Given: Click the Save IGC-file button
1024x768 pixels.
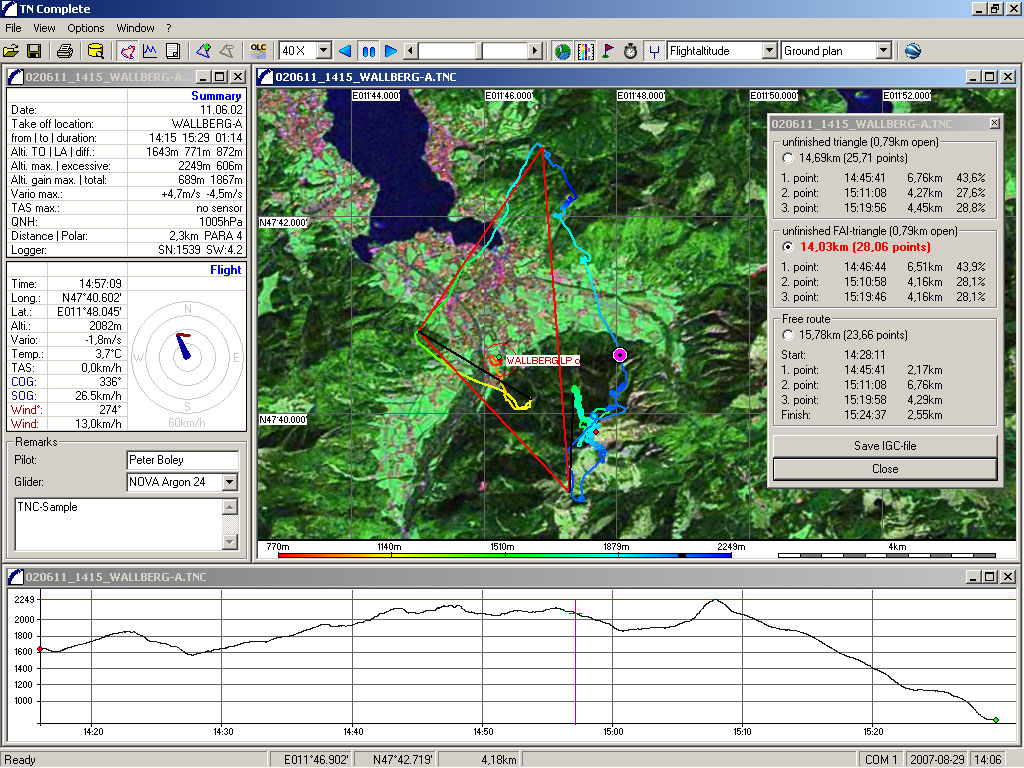Looking at the screenshot, I should click(x=885, y=446).
